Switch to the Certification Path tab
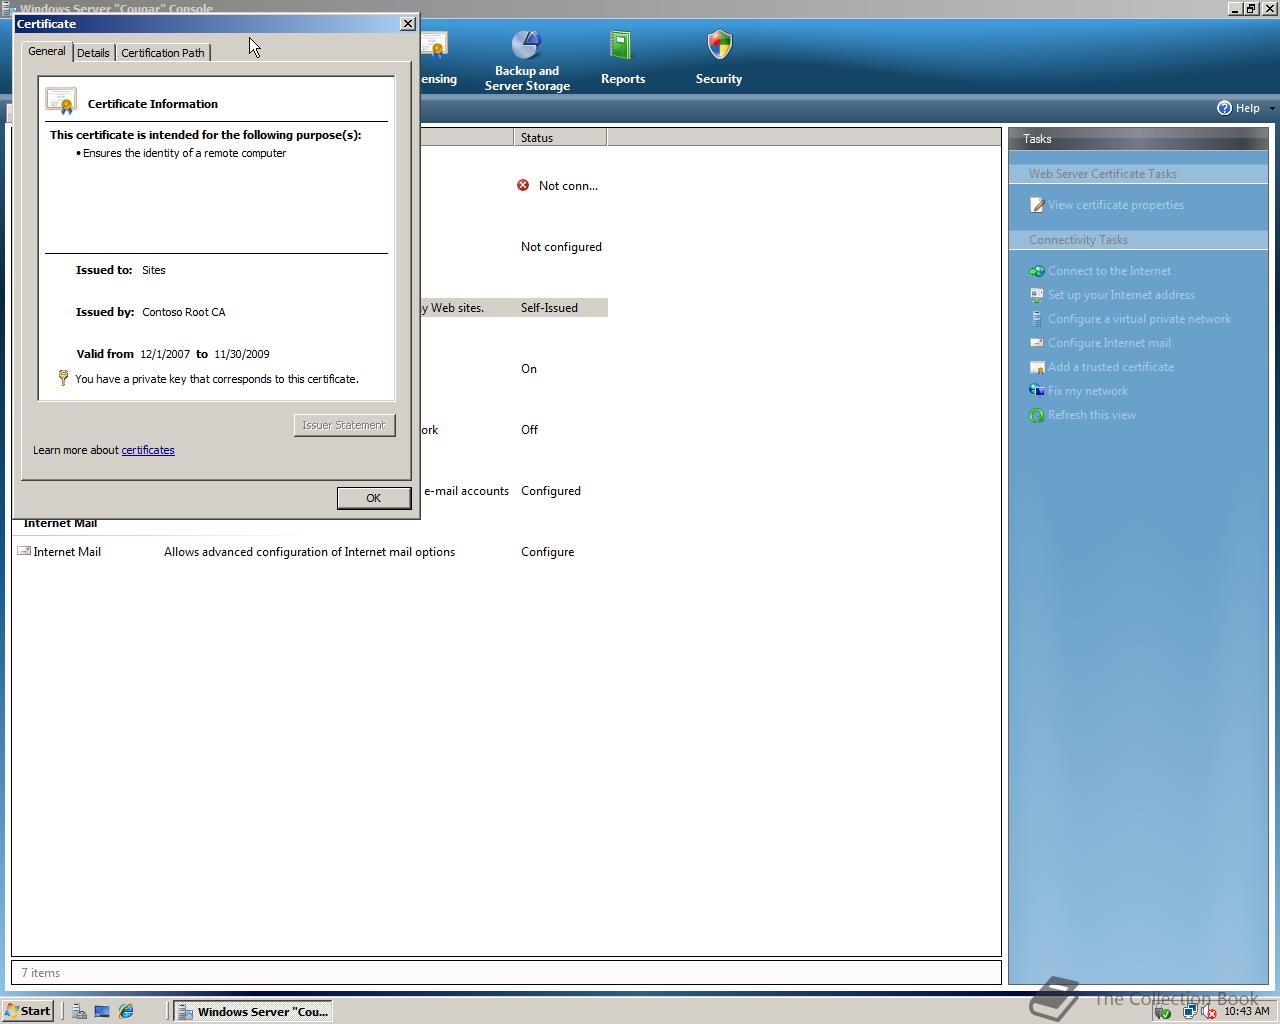The width and height of the screenshot is (1280, 1024). (x=163, y=53)
